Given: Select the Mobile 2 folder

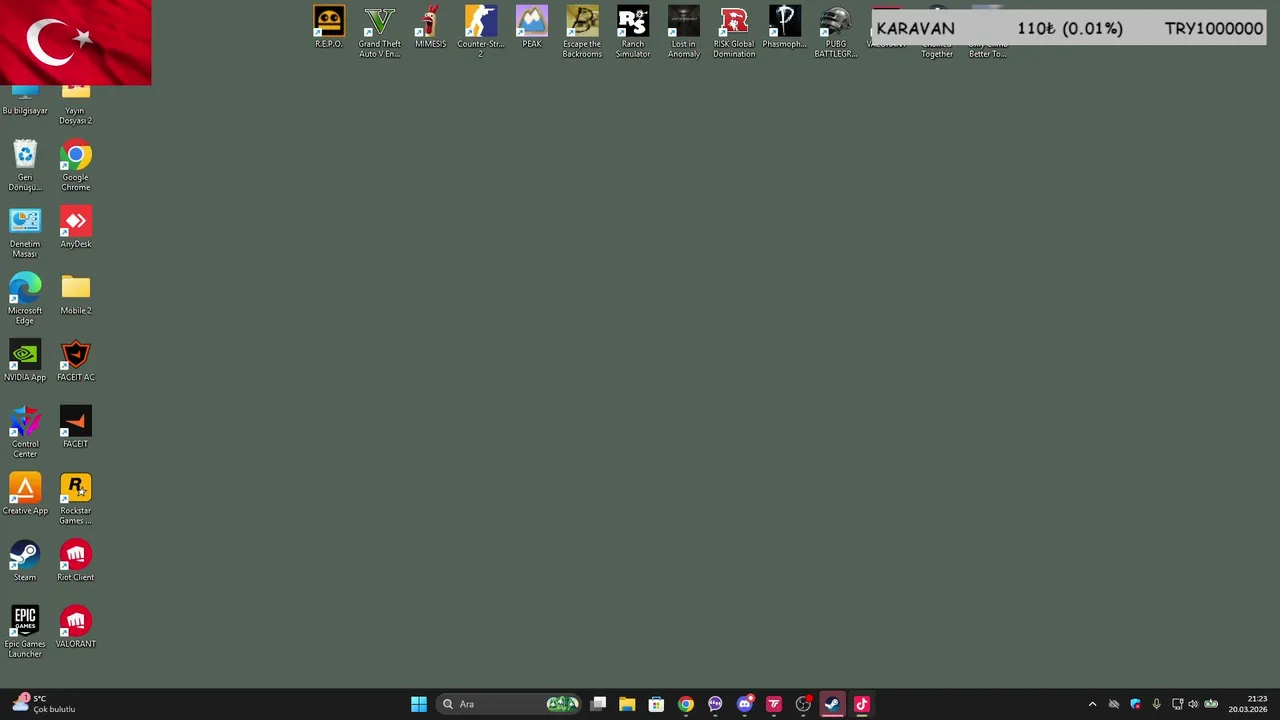Looking at the screenshot, I should [75, 294].
